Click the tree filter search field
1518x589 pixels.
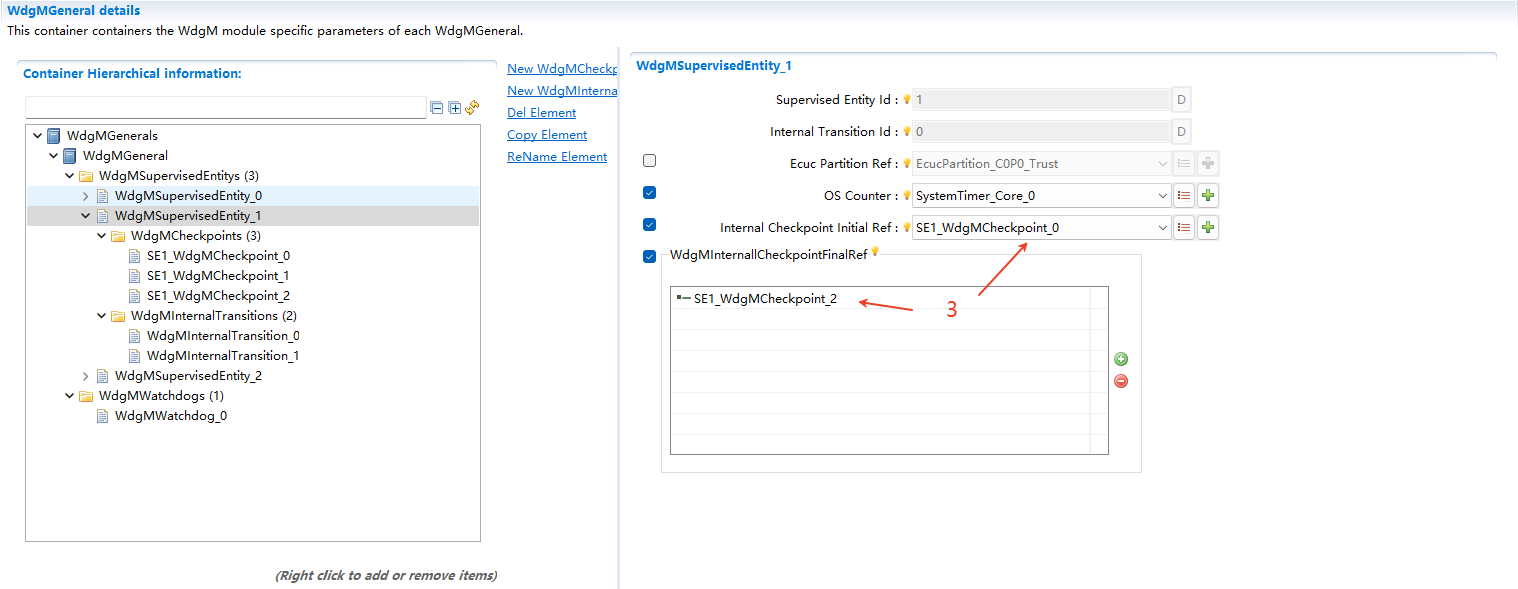click(225, 108)
